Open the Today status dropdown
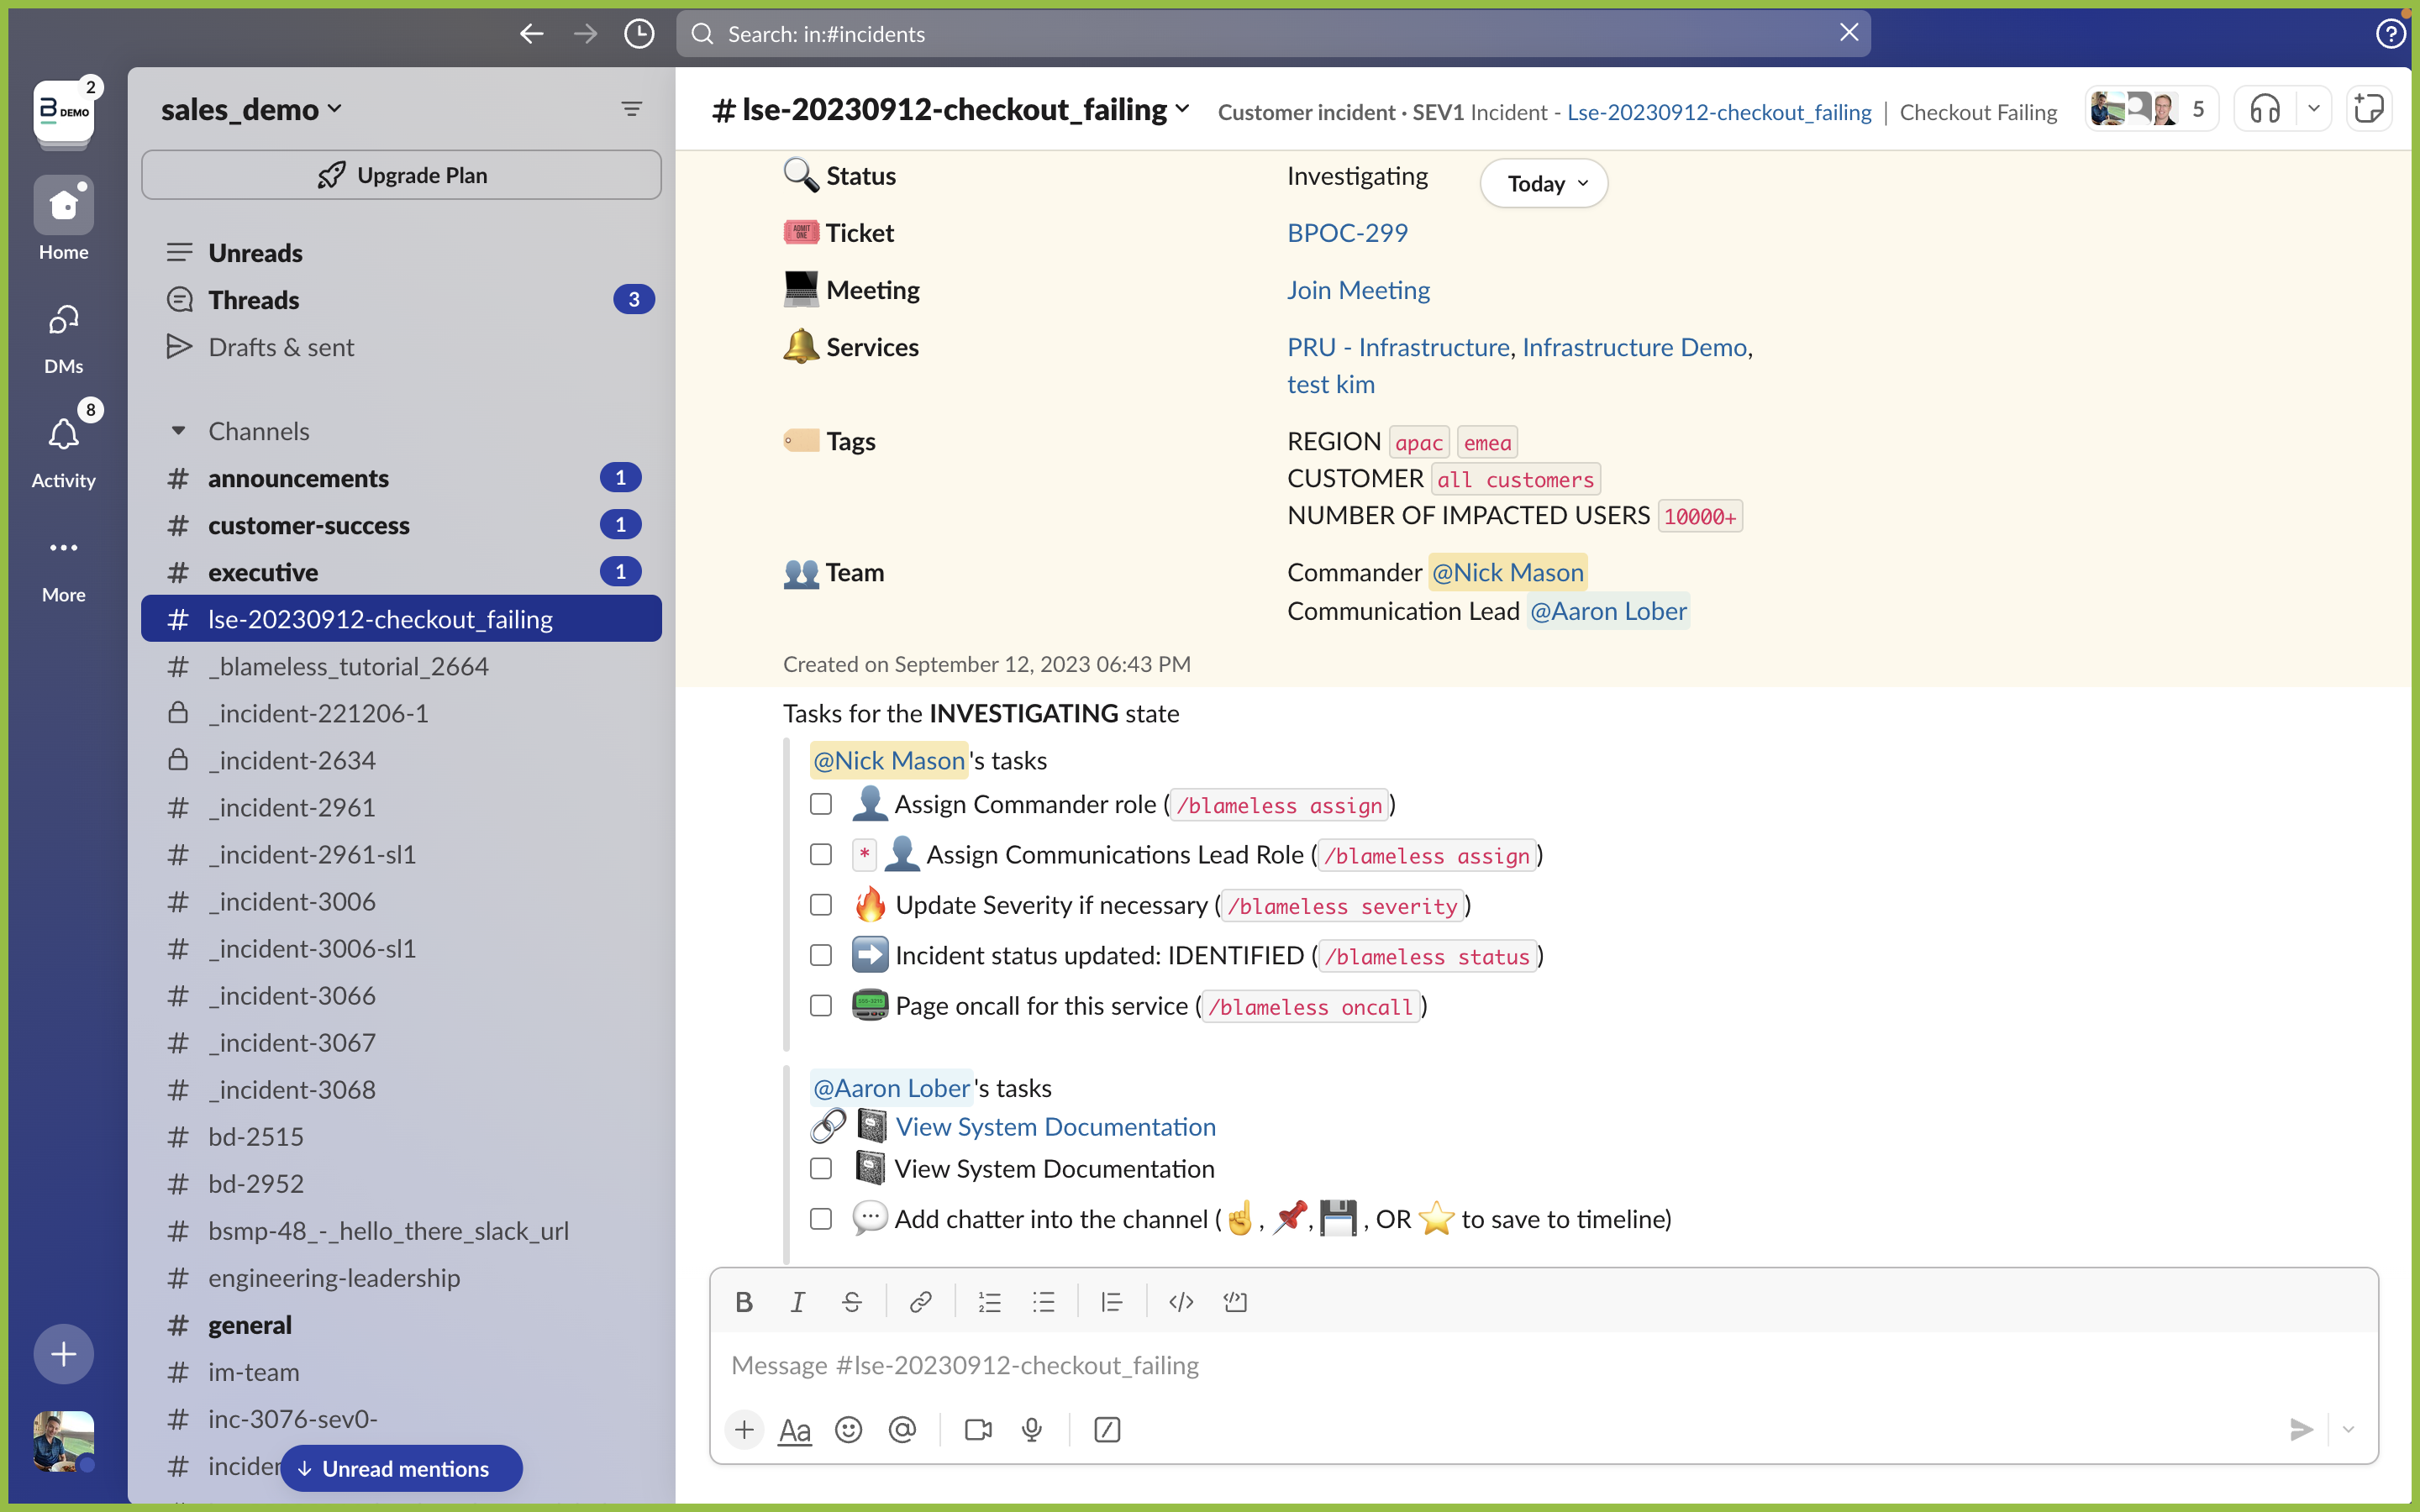The height and width of the screenshot is (1512, 2420). (x=1542, y=183)
